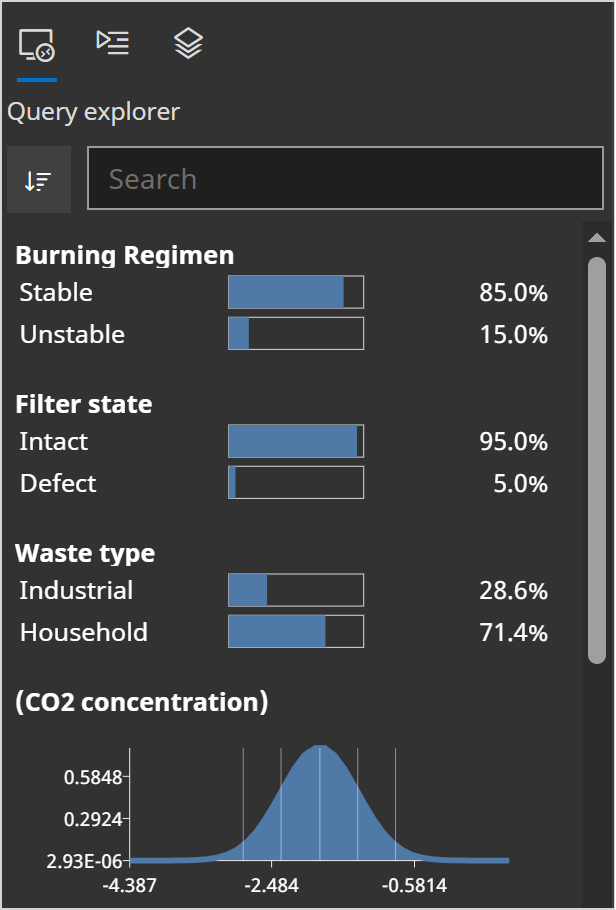
Task: Click the CO2 concentration distribution chart
Action: pos(319,810)
